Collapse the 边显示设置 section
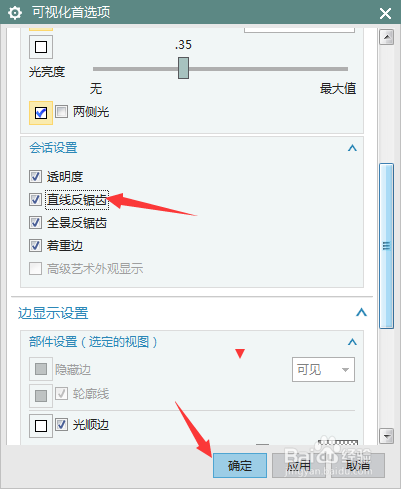The width and height of the screenshot is (401, 489). (x=361, y=313)
